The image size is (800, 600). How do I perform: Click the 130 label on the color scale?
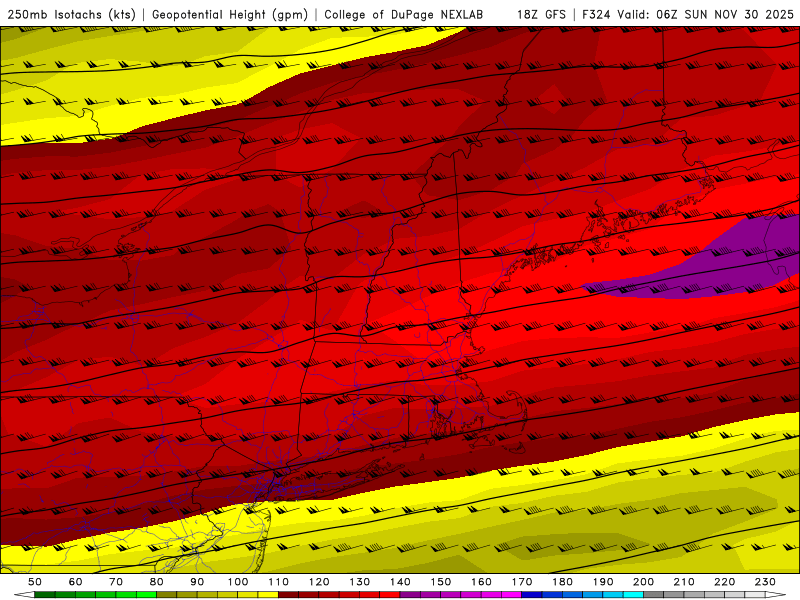(x=360, y=582)
